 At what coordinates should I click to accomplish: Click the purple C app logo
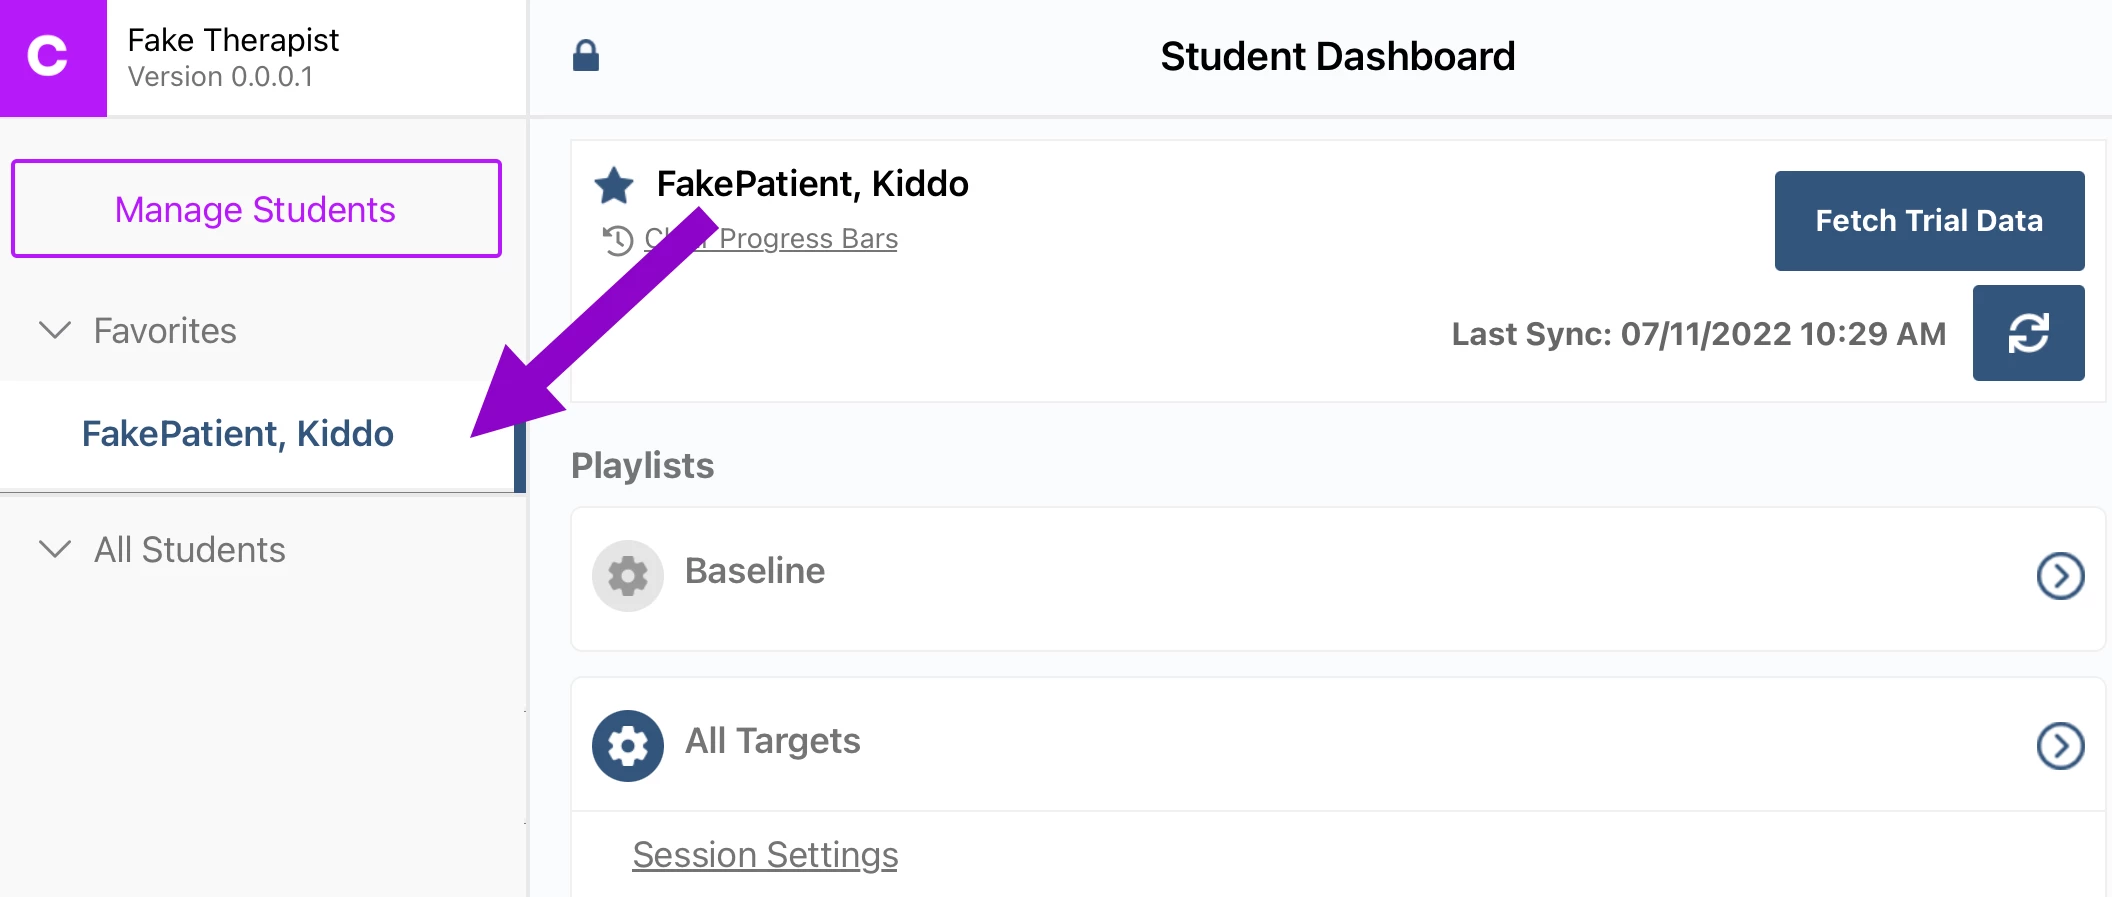[x=52, y=57]
